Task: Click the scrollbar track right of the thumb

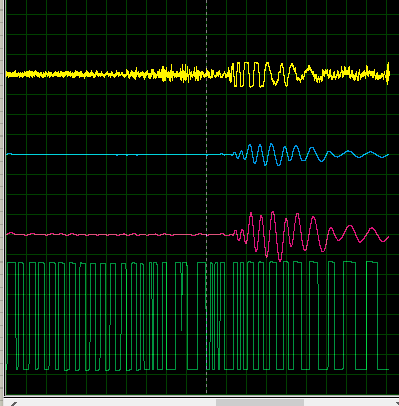Action: (348, 403)
